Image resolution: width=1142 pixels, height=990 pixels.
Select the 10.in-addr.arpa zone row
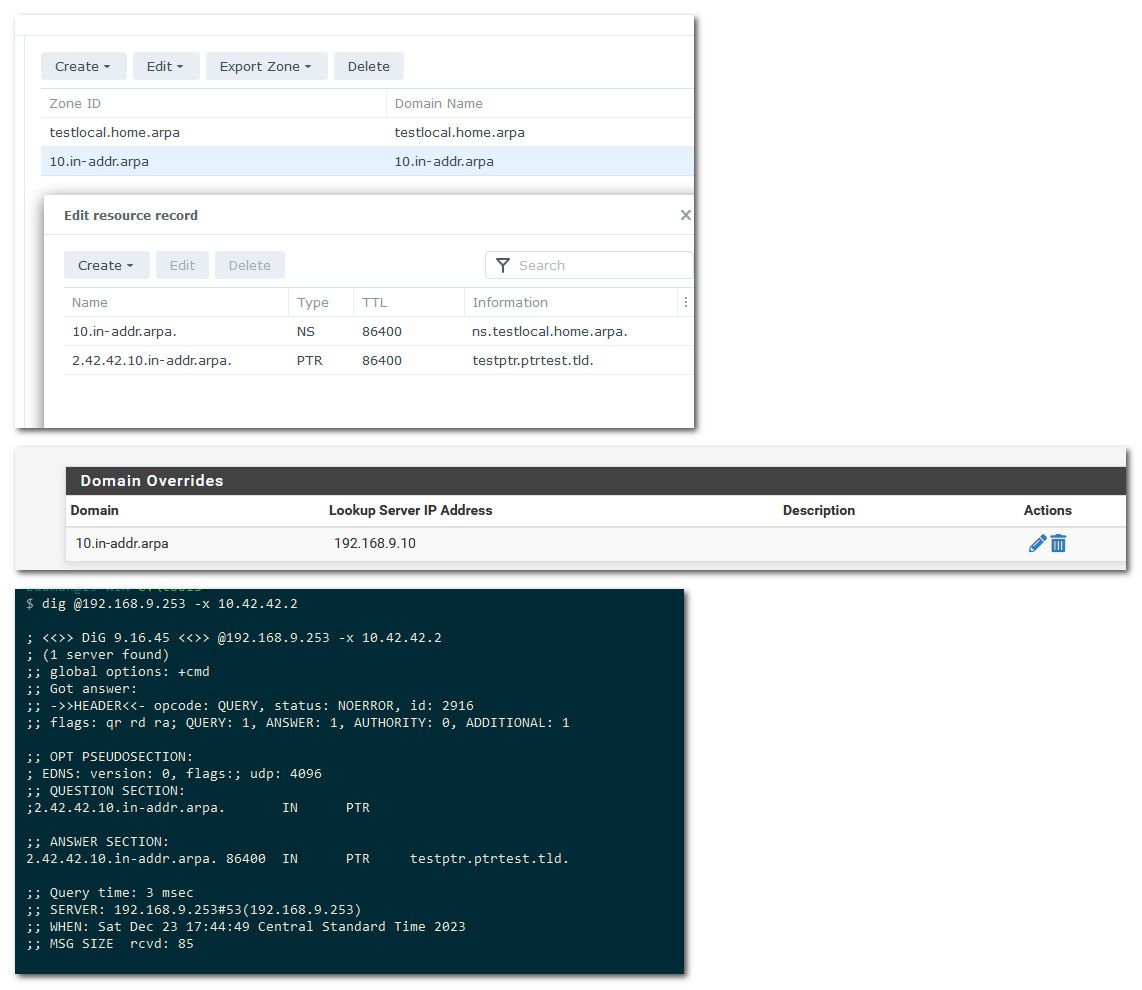tap(367, 162)
